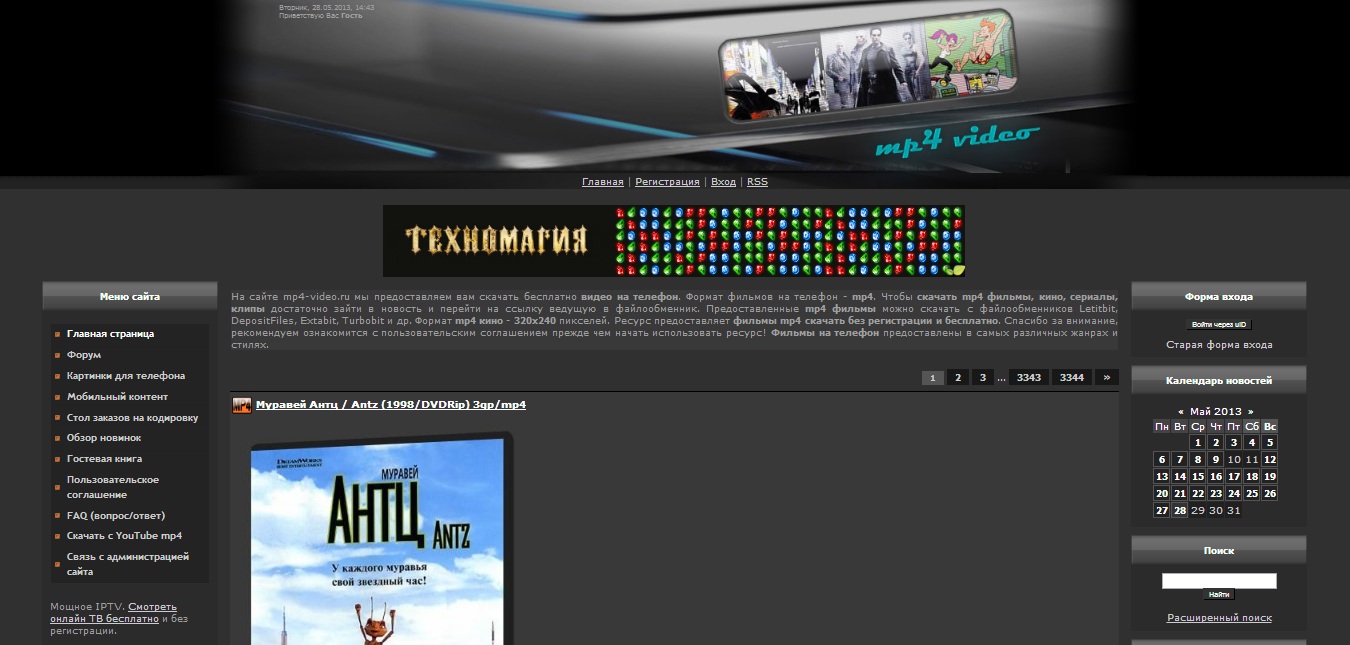Go to the Регистрация page
Image resolution: width=1350 pixels, height=645 pixels.
[x=667, y=182]
